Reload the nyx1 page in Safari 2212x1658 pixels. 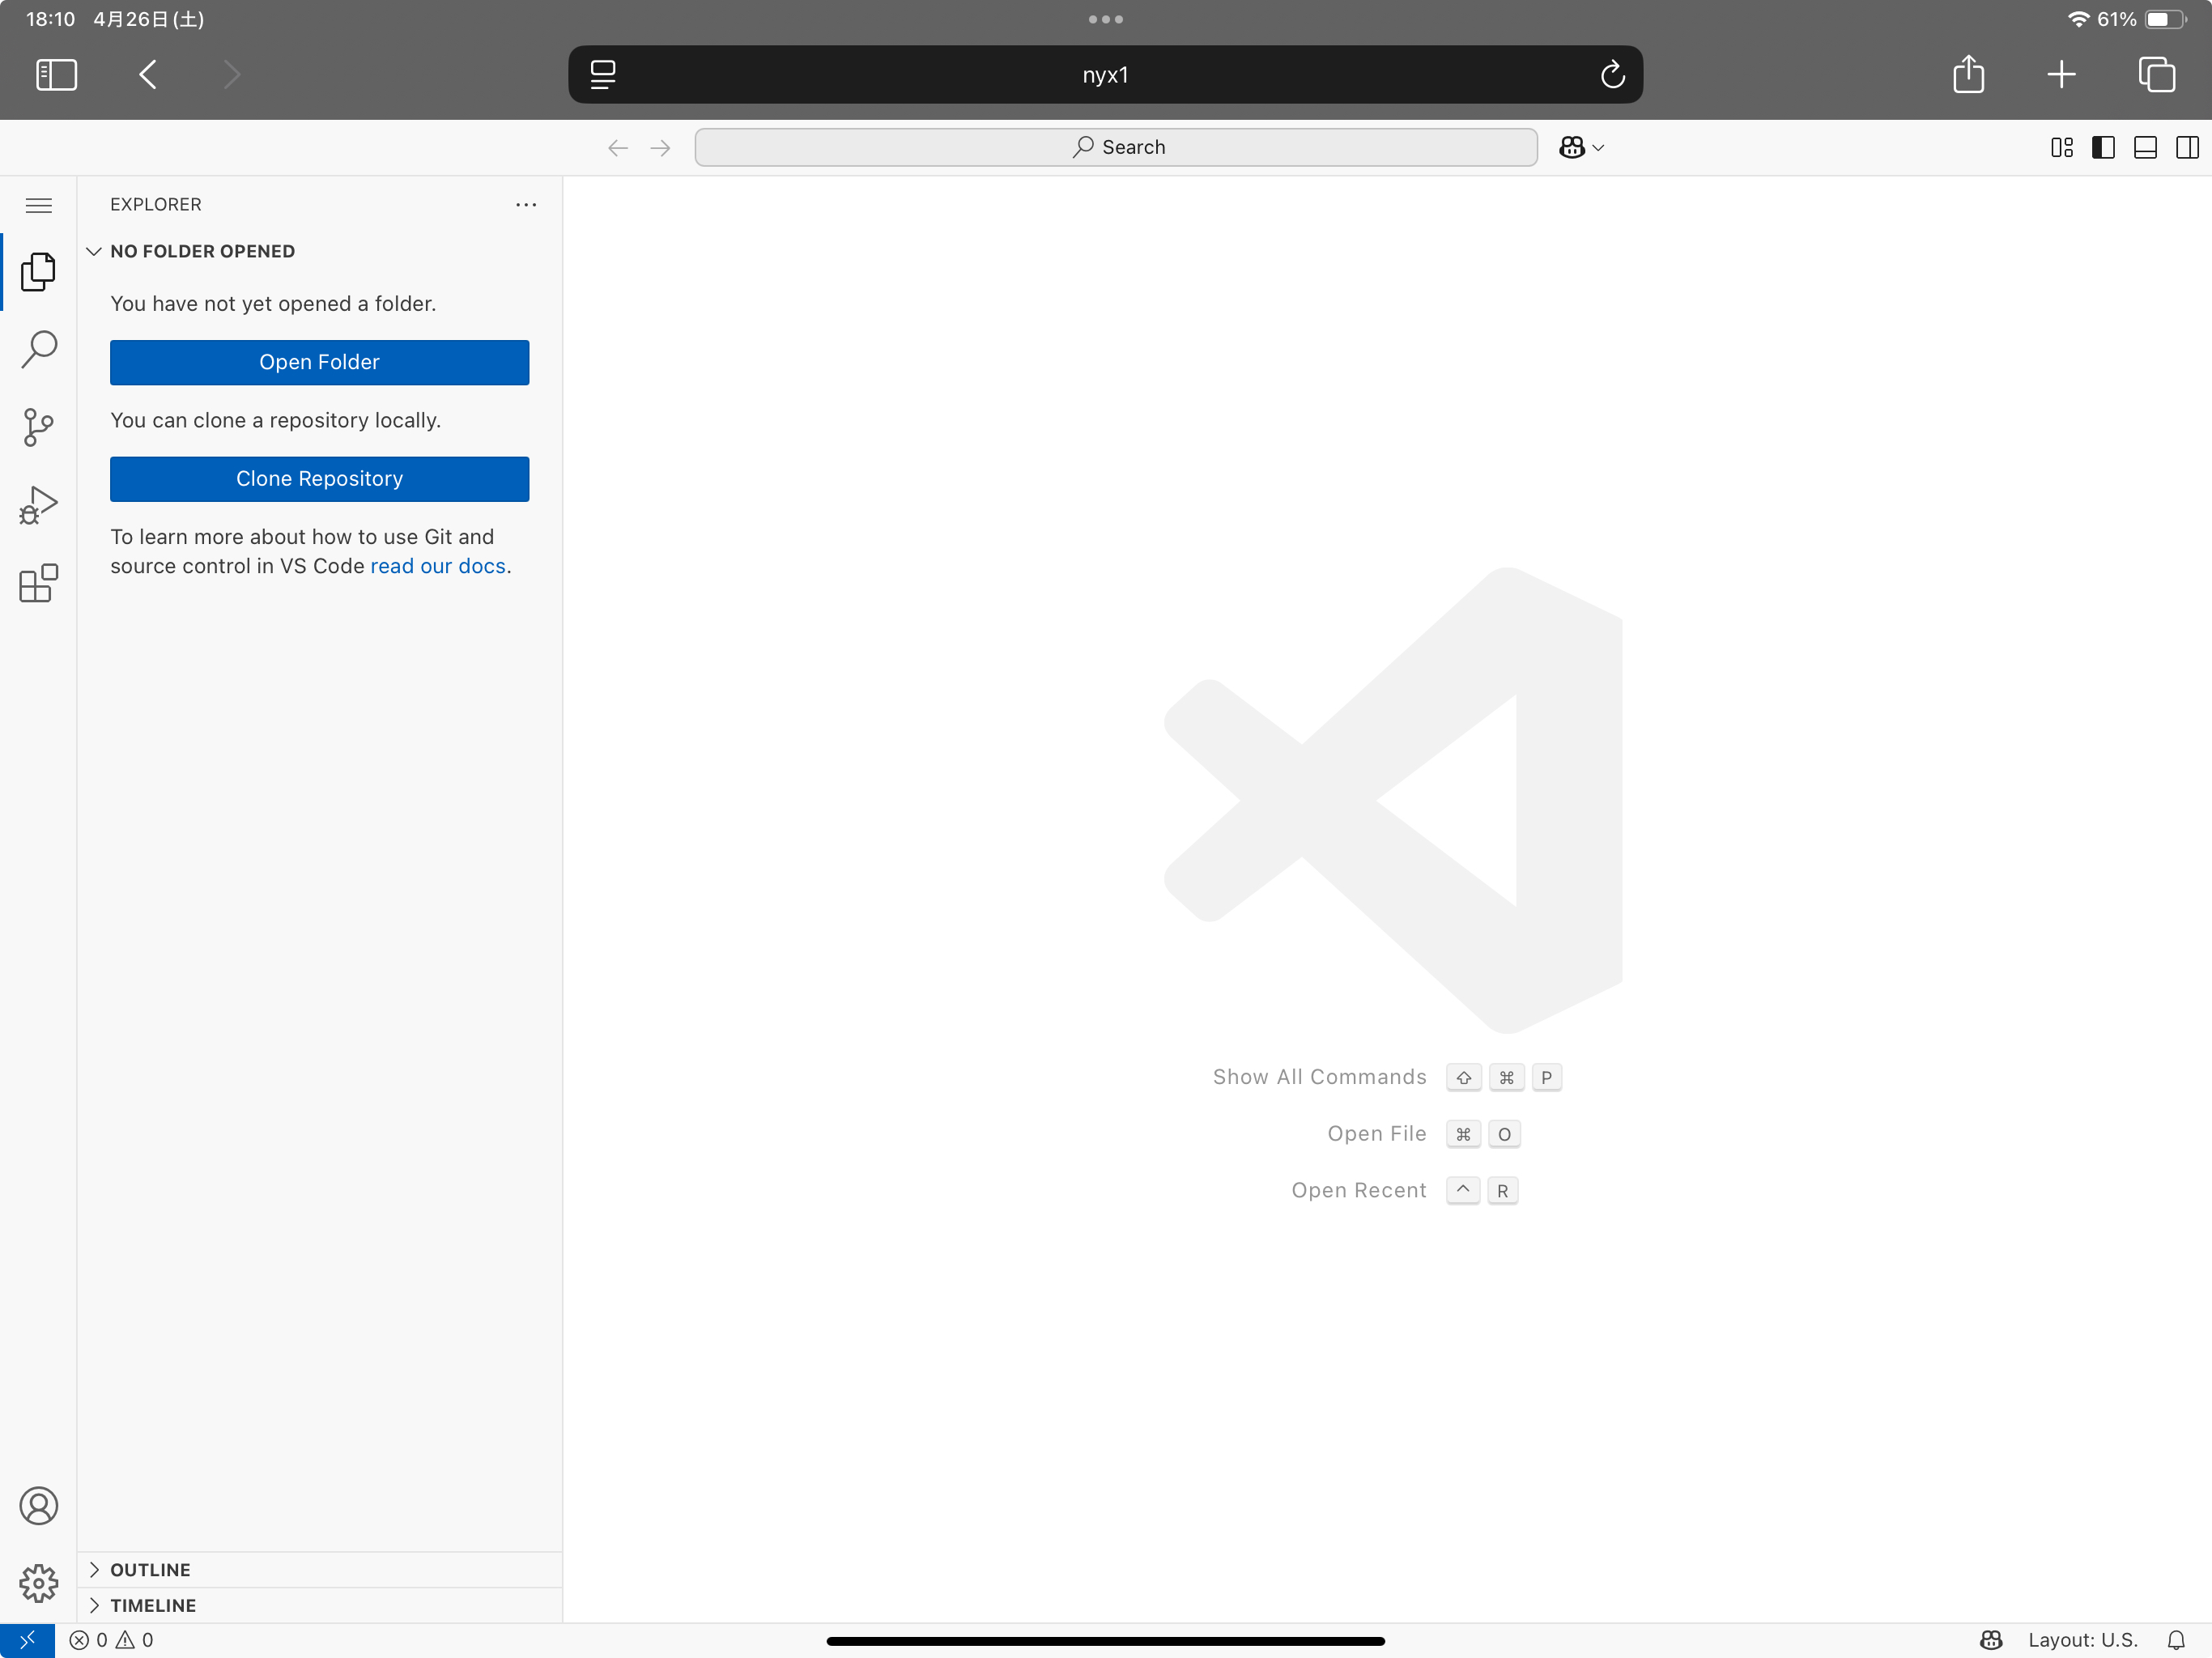(1612, 75)
